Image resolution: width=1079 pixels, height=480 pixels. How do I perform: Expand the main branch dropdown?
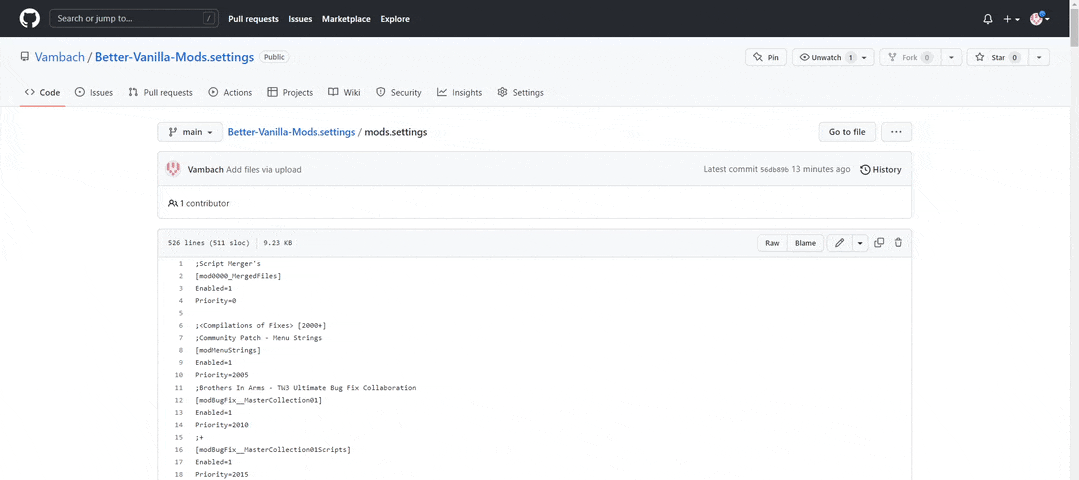190,132
